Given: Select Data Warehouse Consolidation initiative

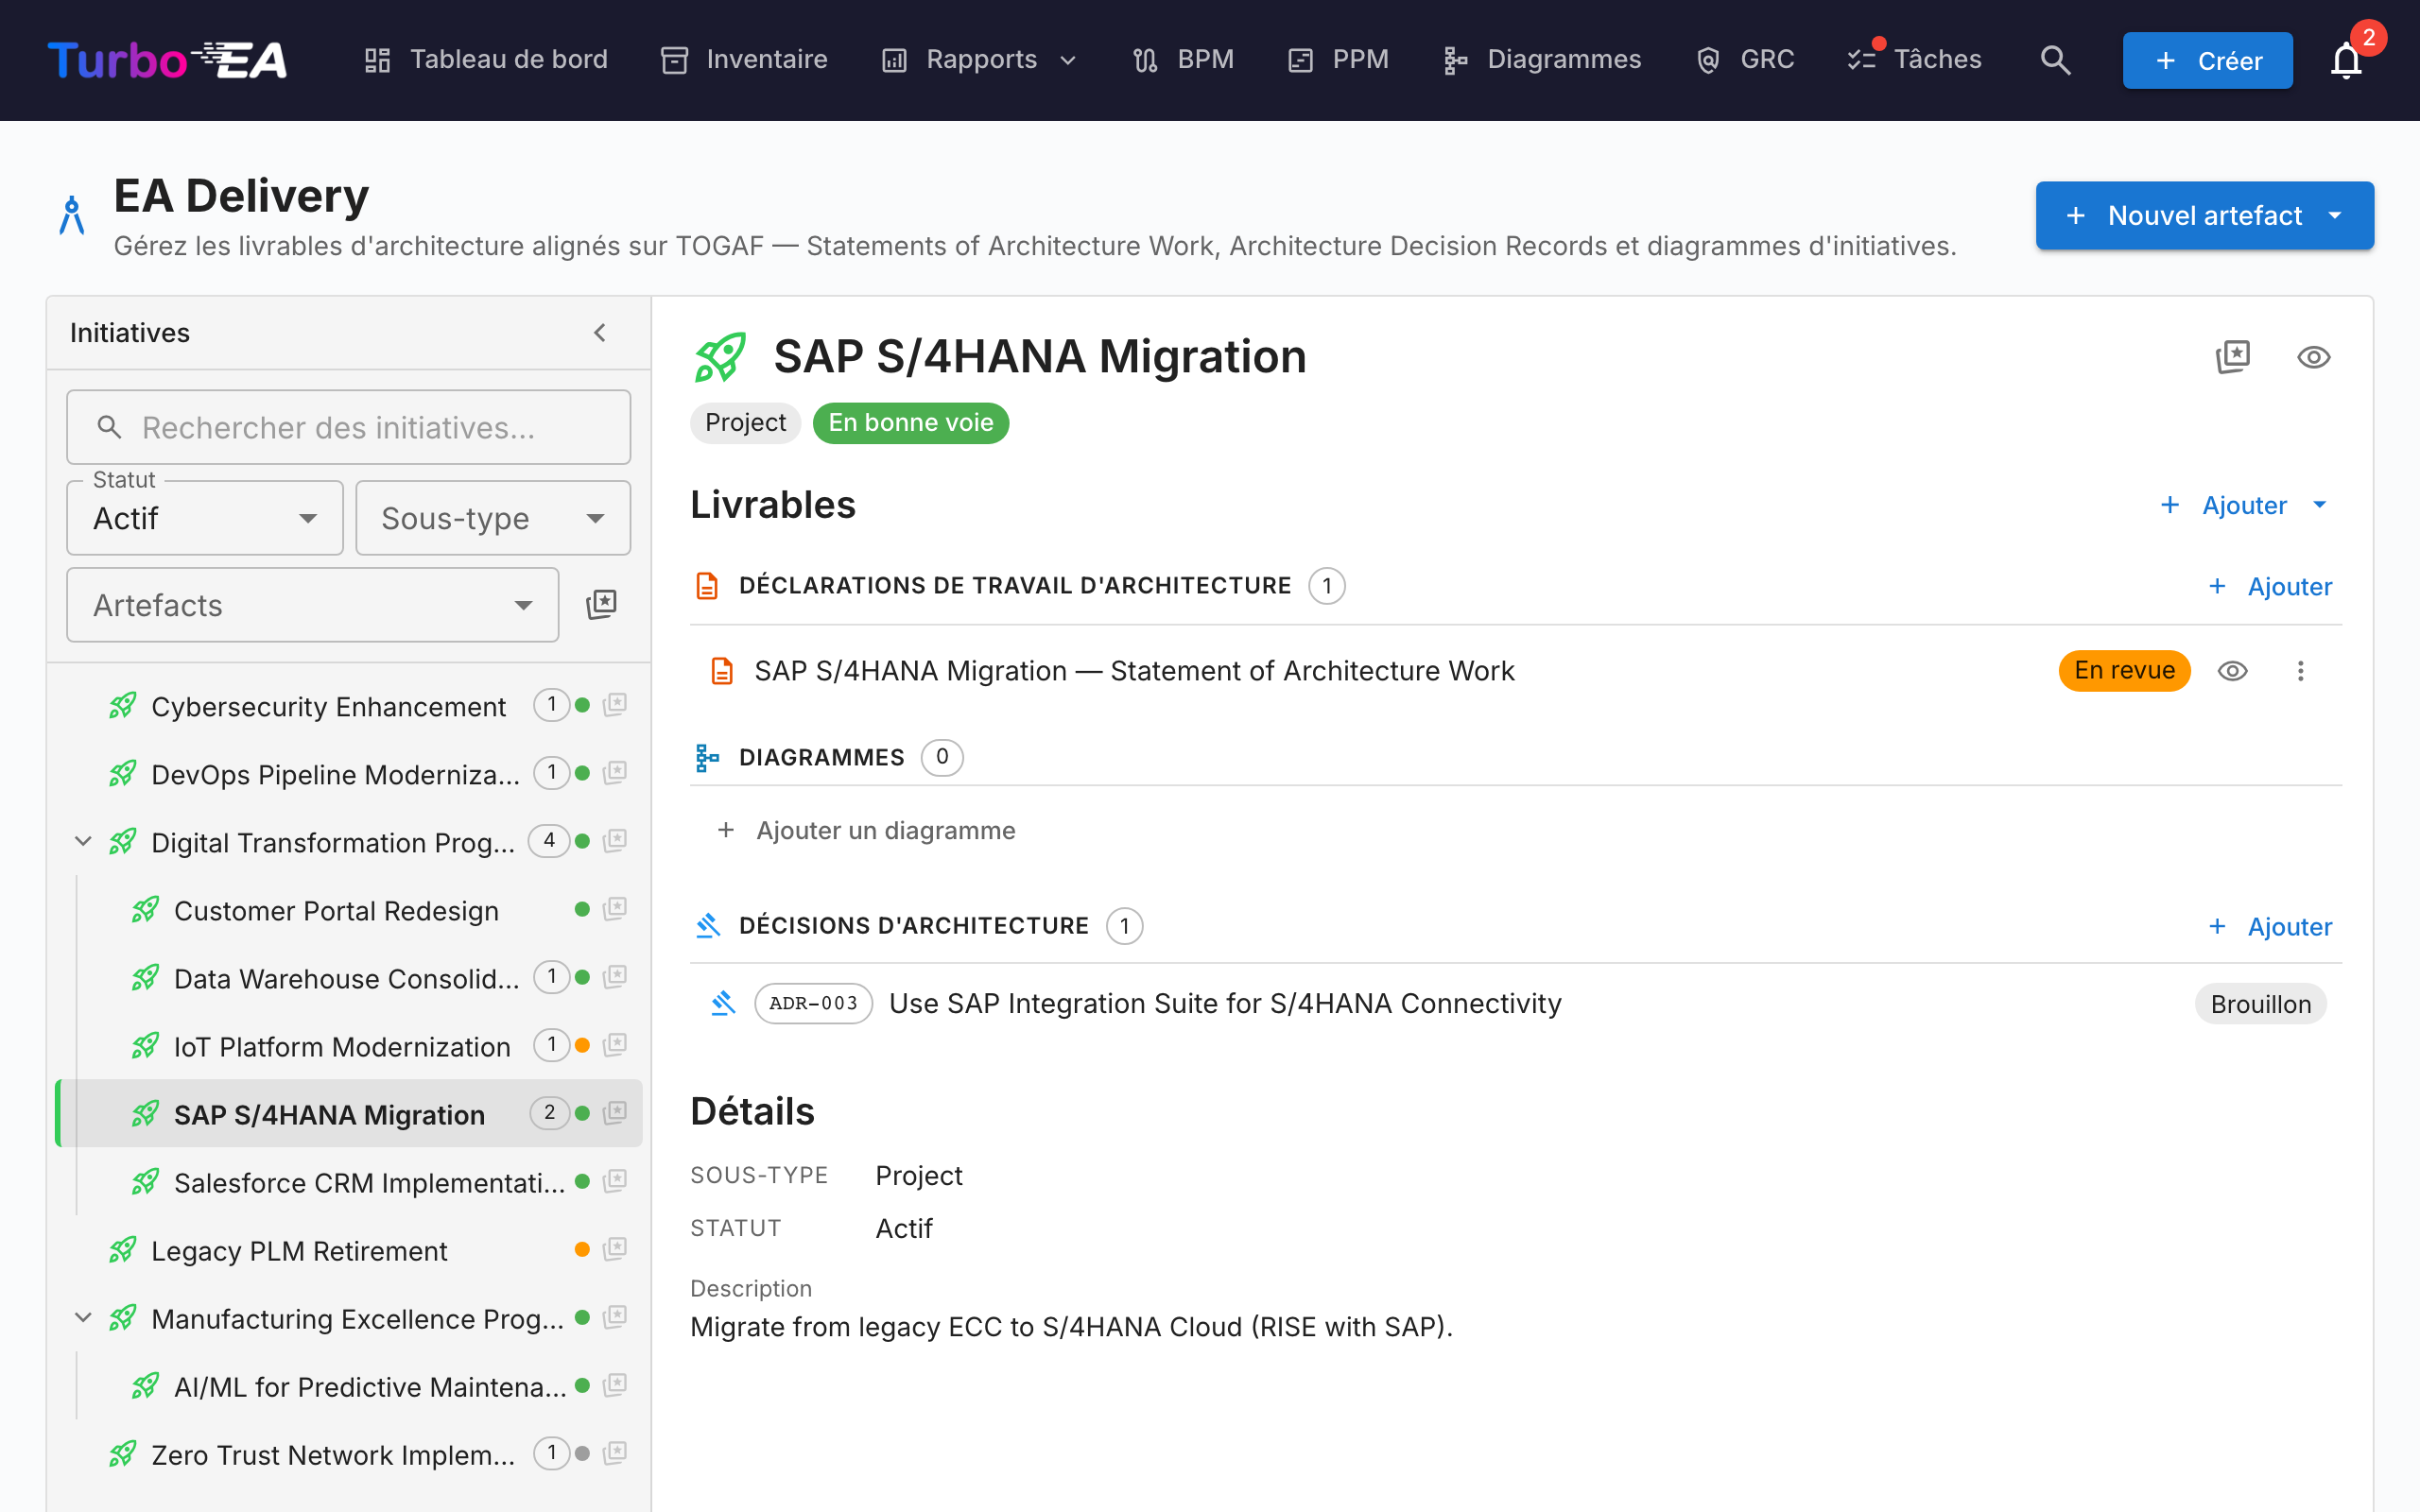Looking at the screenshot, I should click(x=346, y=978).
